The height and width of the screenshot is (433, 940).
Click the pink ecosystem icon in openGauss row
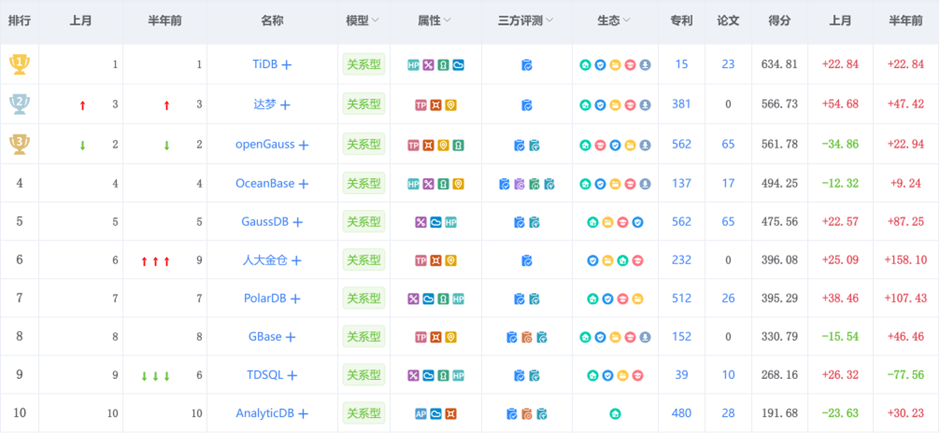pos(600,145)
